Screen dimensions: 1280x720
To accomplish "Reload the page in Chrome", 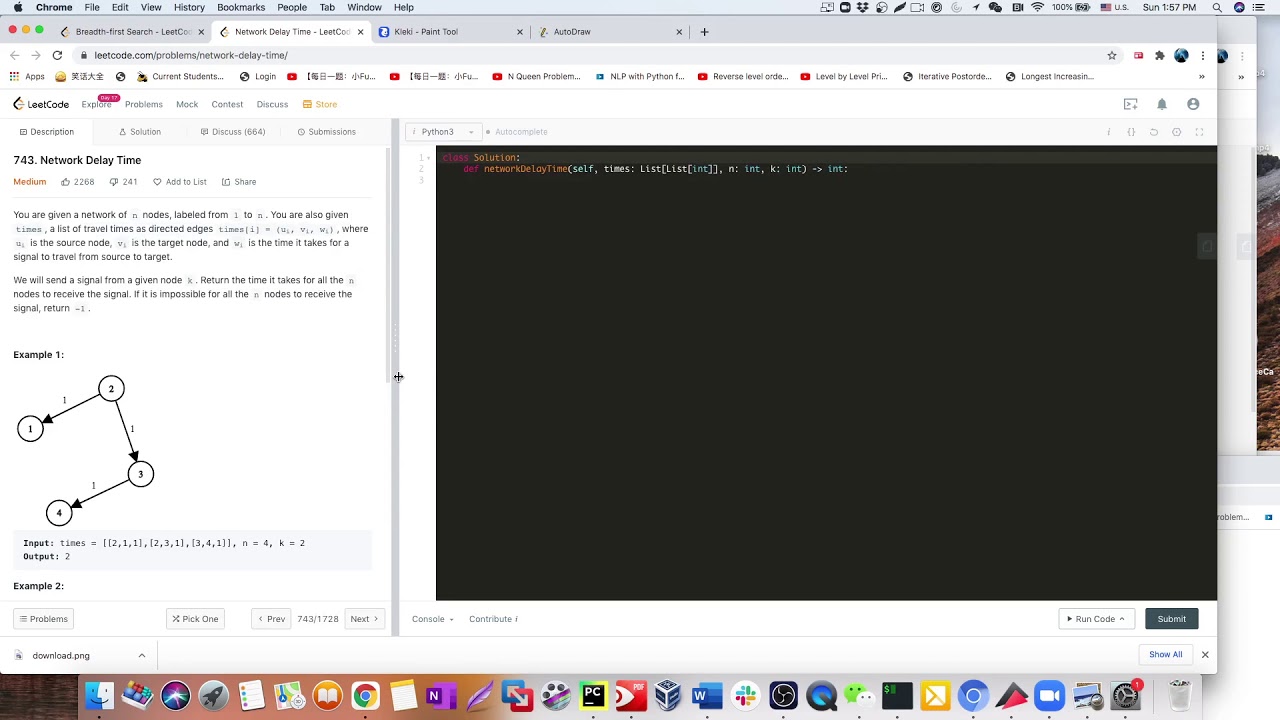I will click(x=57, y=55).
